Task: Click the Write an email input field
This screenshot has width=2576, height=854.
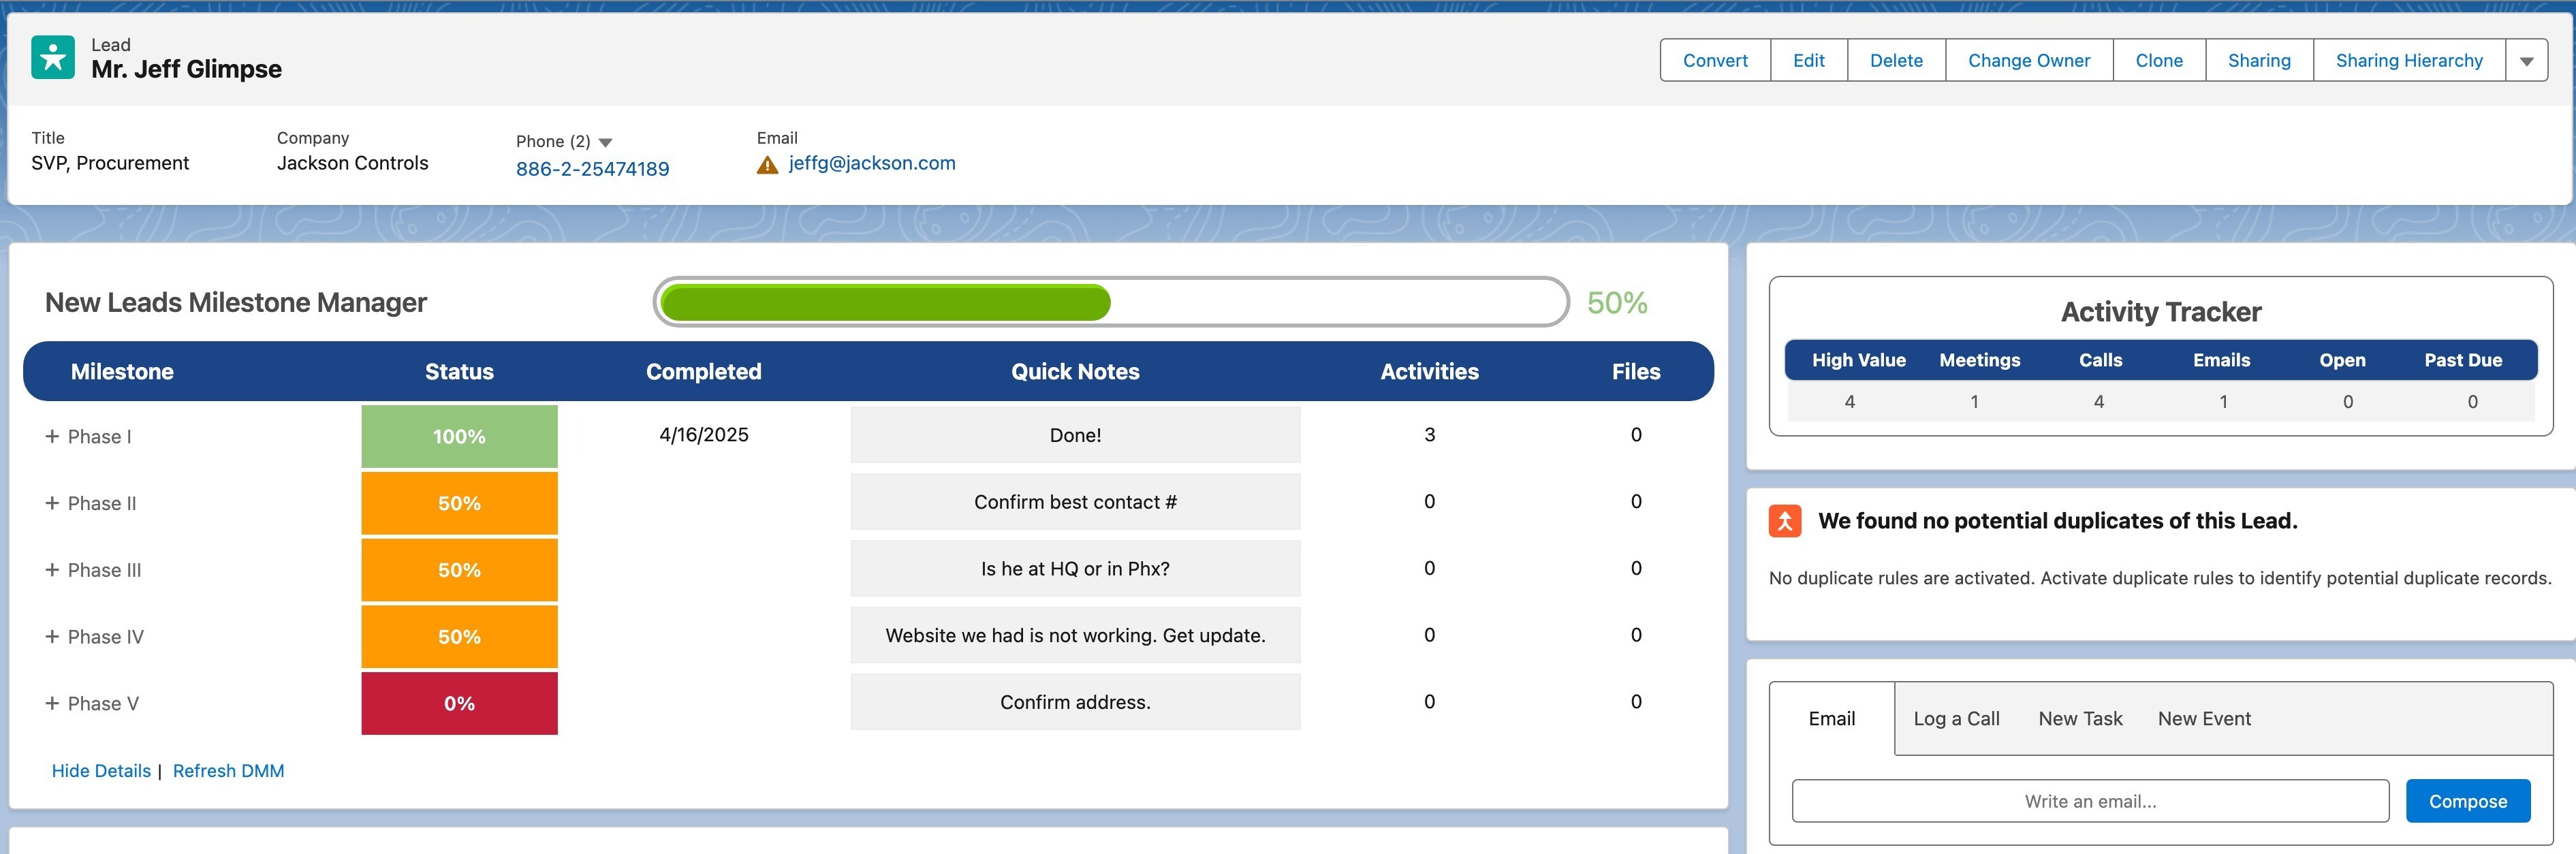Action: point(2090,801)
